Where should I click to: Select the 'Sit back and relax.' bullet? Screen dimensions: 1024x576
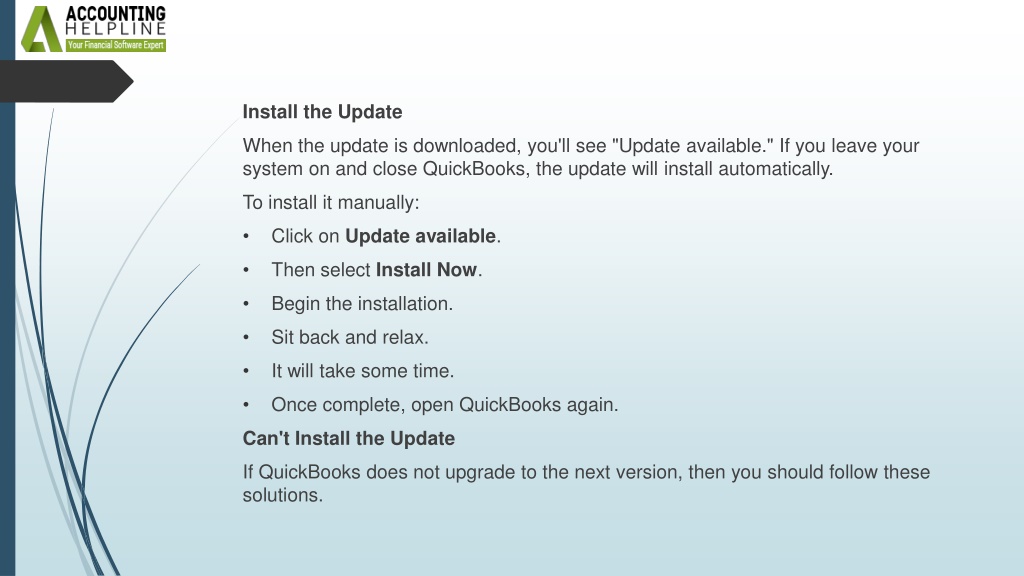click(x=350, y=337)
